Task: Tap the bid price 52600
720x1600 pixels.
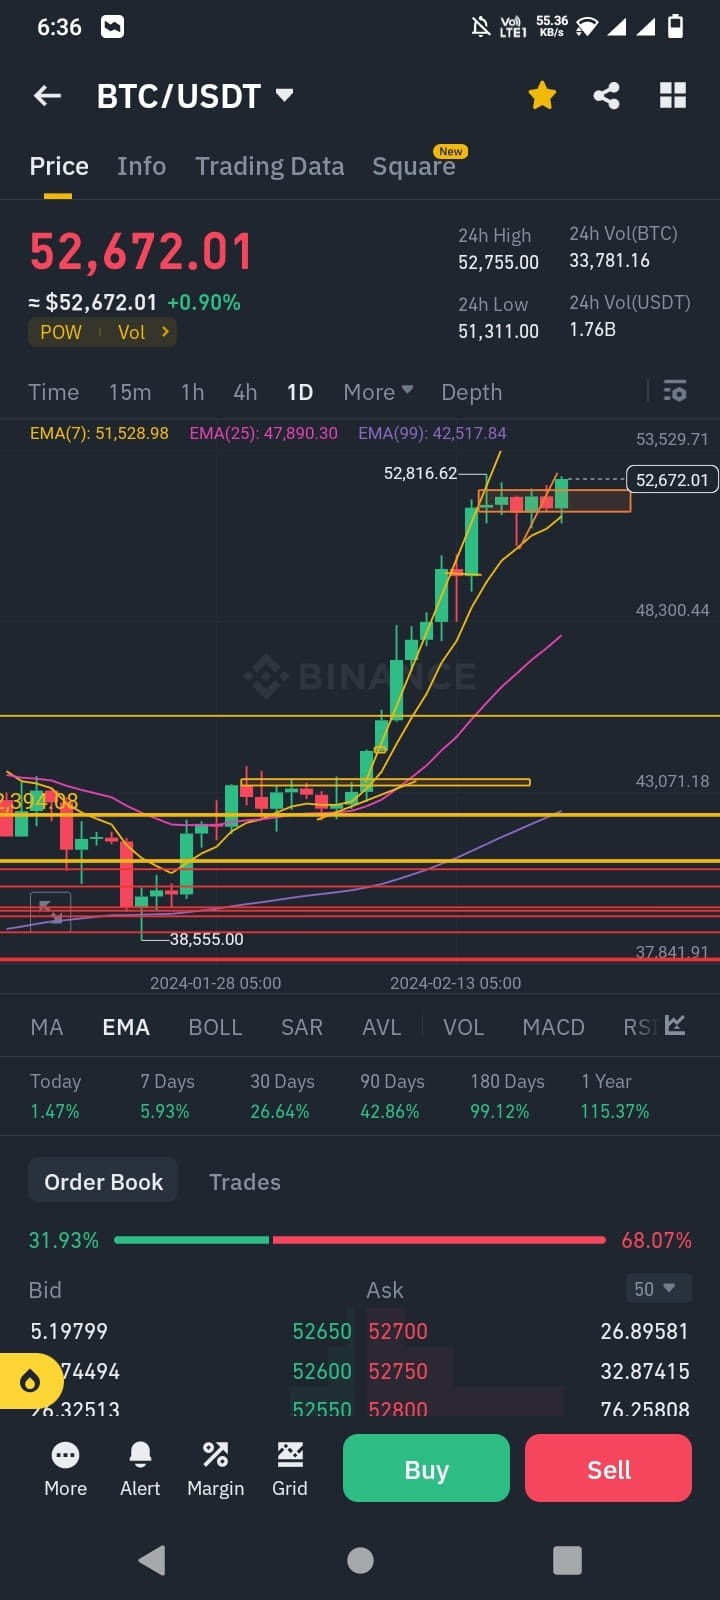Action: (322, 1371)
